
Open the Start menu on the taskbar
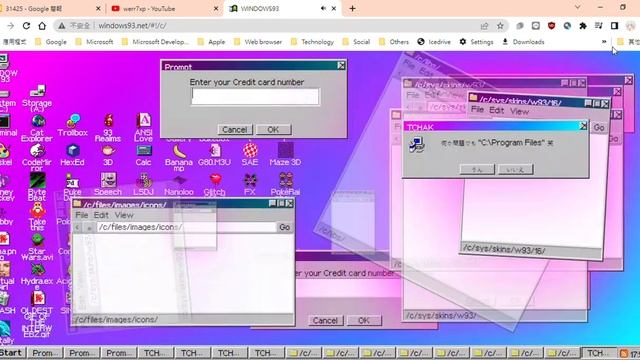[11, 353]
